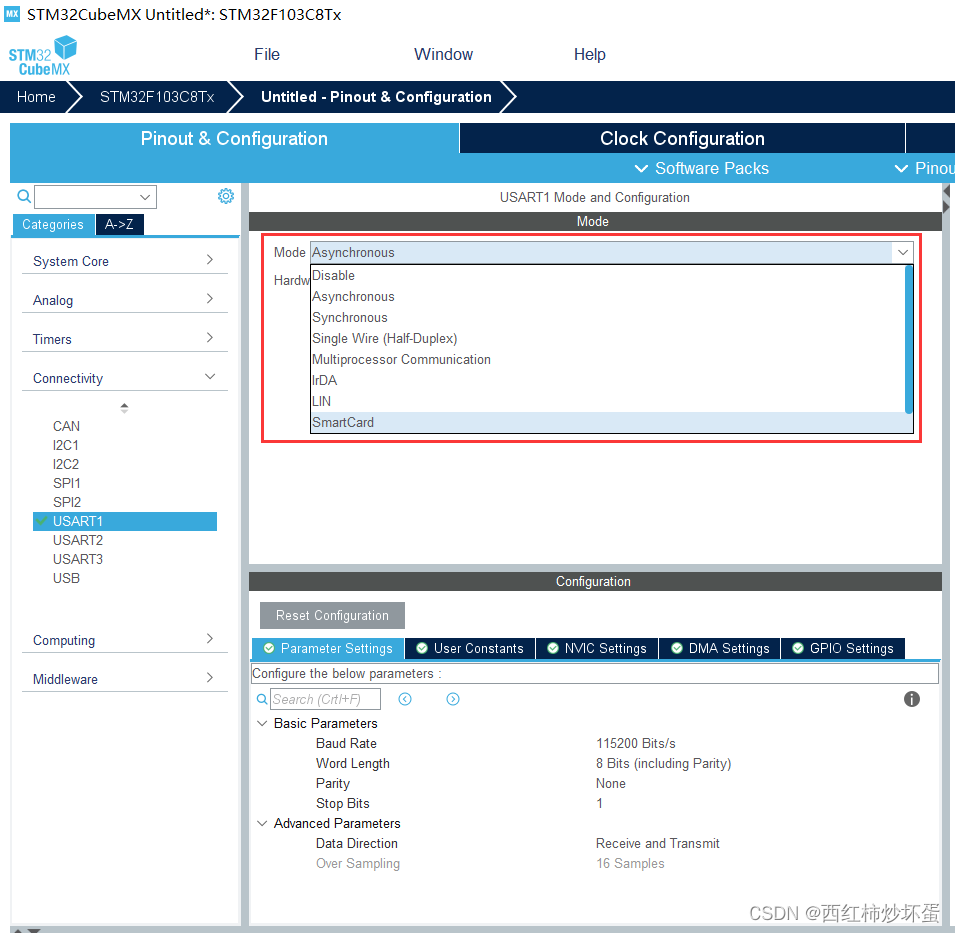Screen dimensions: 955x933
Task: Open the User Constants tab
Action: coord(470,649)
